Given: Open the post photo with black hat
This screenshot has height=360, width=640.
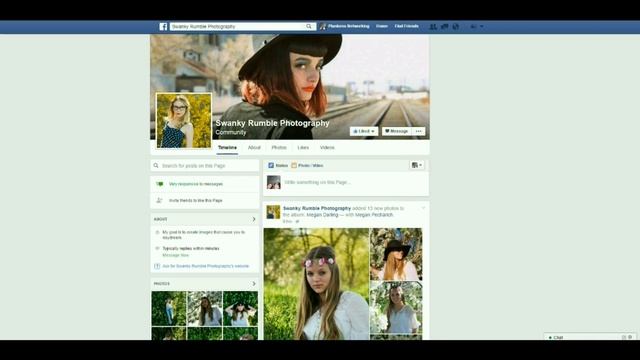Looking at the screenshot, I should [396, 254].
